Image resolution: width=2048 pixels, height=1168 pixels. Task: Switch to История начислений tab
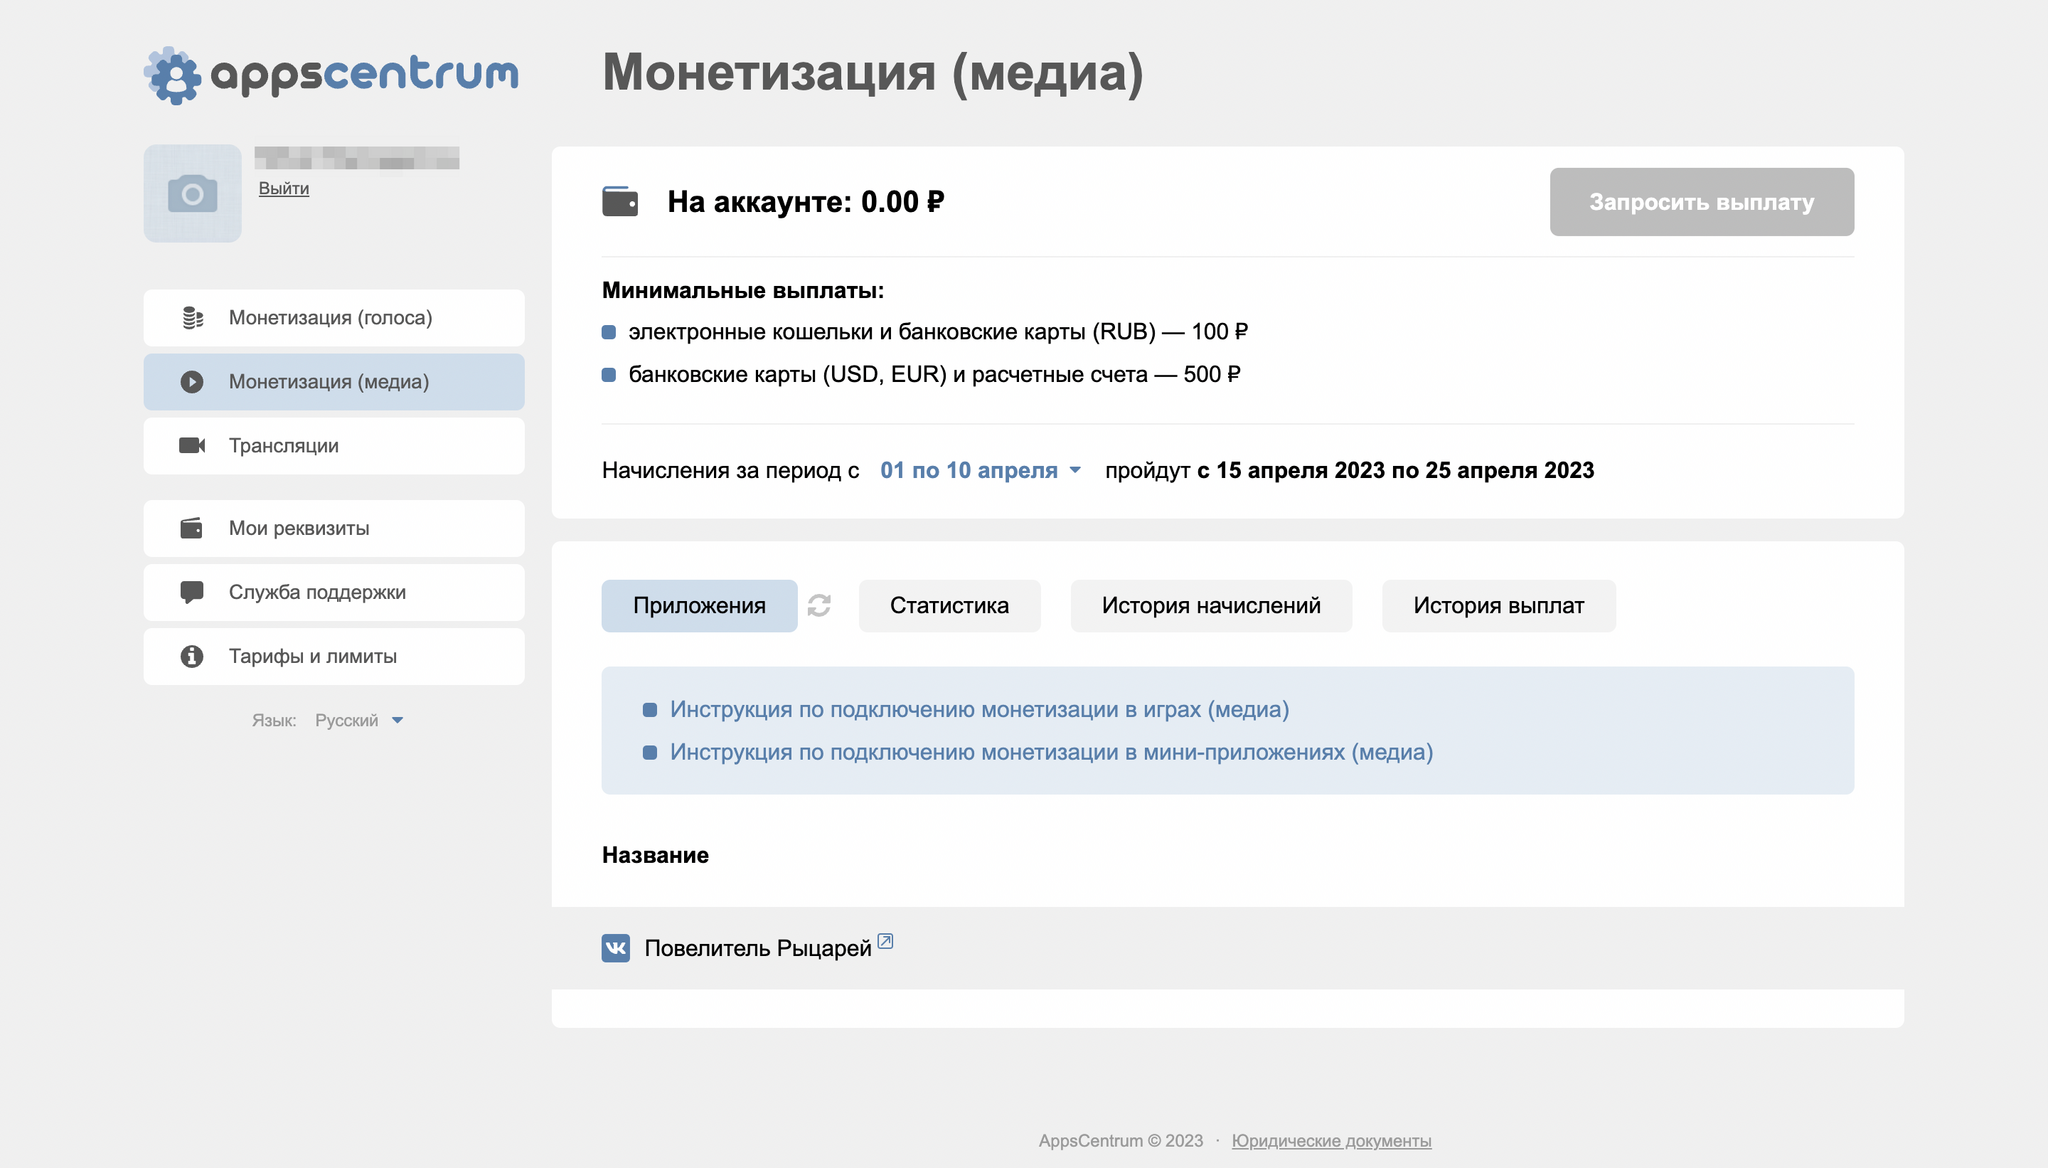click(x=1211, y=606)
